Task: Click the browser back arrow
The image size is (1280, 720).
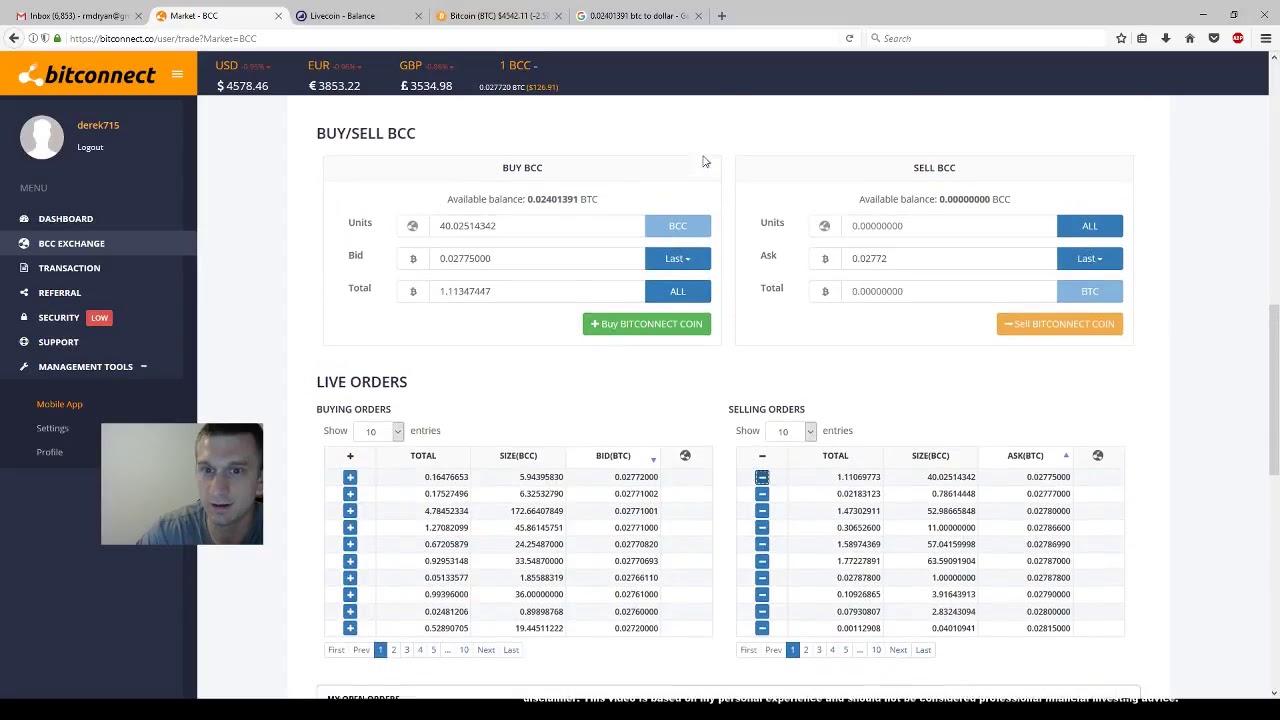Action: coord(14,38)
